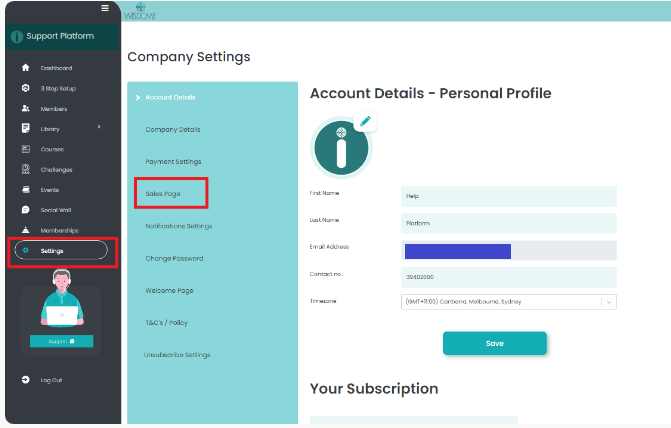This screenshot has height=428, width=671.
Task: Expand the Account Details section chevron
Action: click(x=138, y=97)
